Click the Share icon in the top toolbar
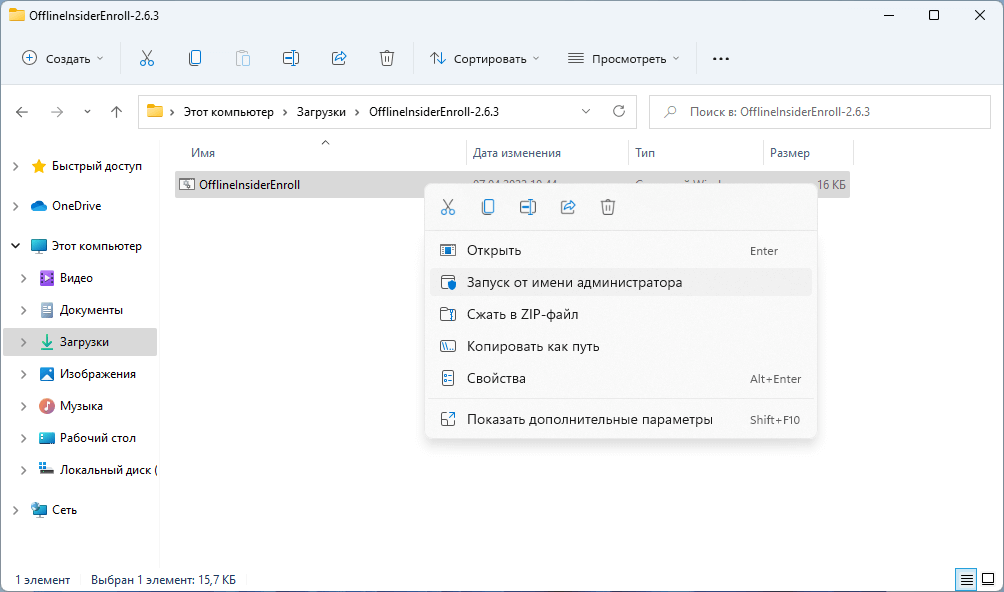The width and height of the screenshot is (1004, 592). [x=339, y=58]
